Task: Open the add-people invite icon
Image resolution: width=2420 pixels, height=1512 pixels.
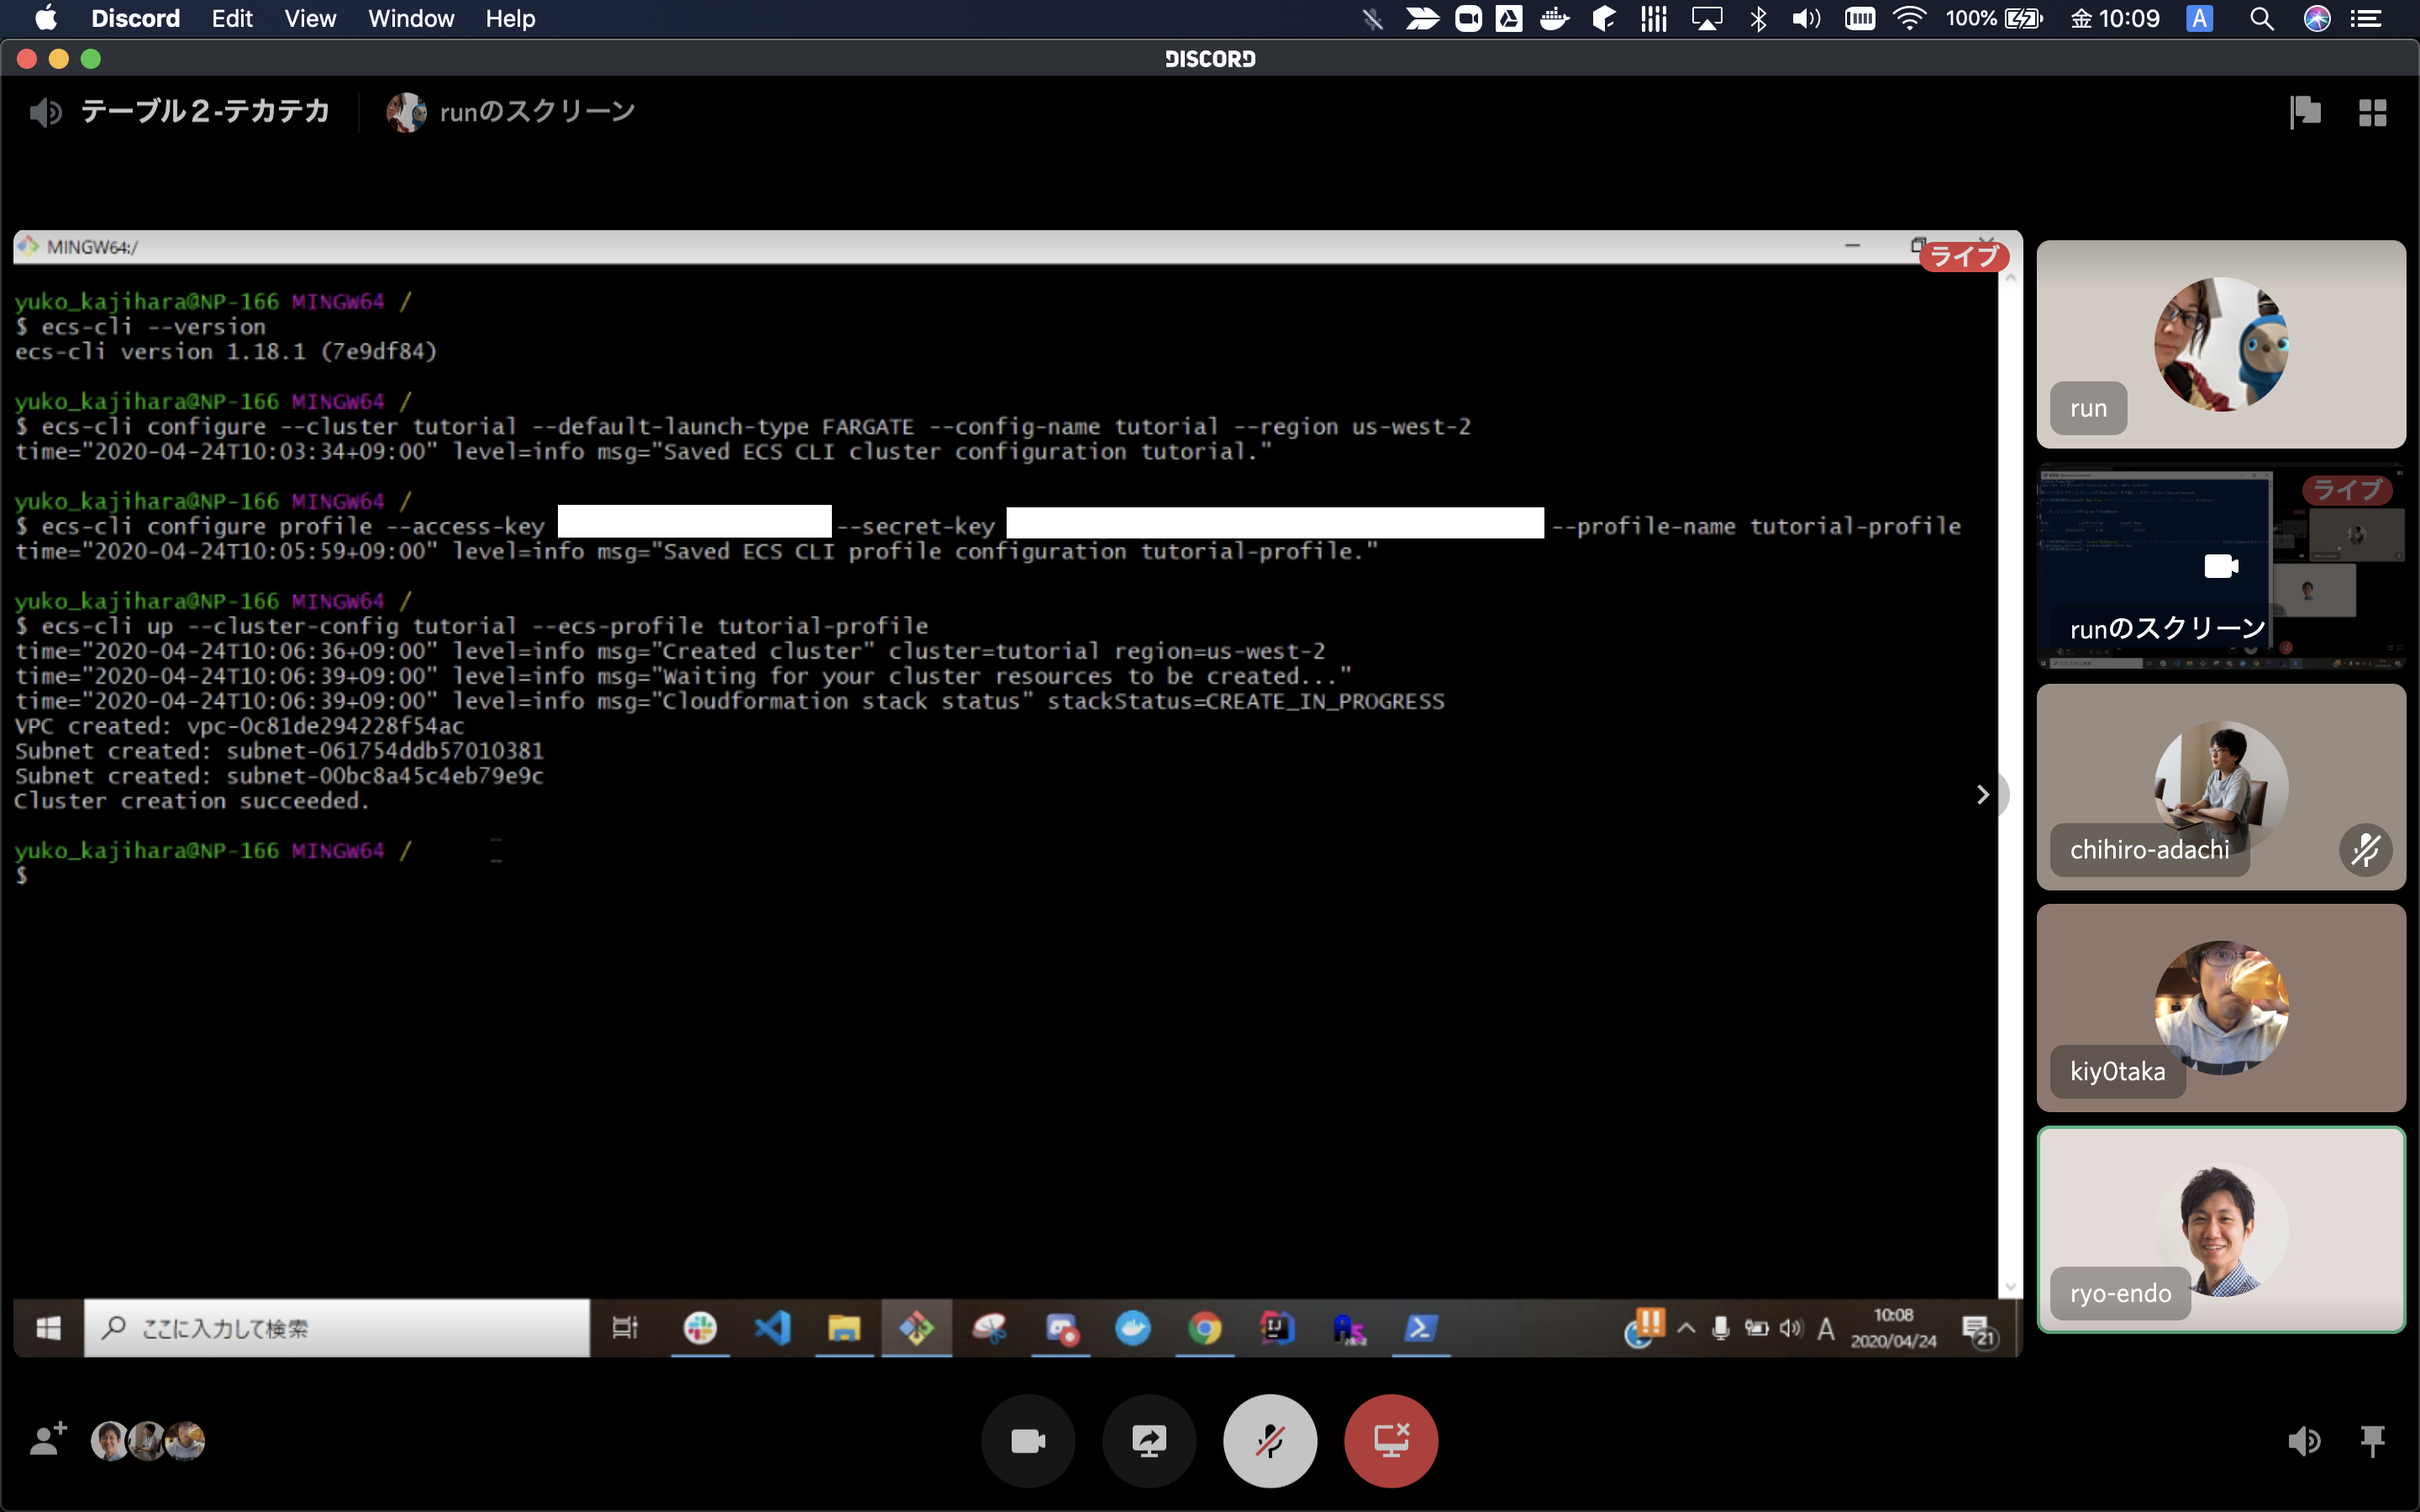Action: pyautogui.click(x=47, y=1440)
